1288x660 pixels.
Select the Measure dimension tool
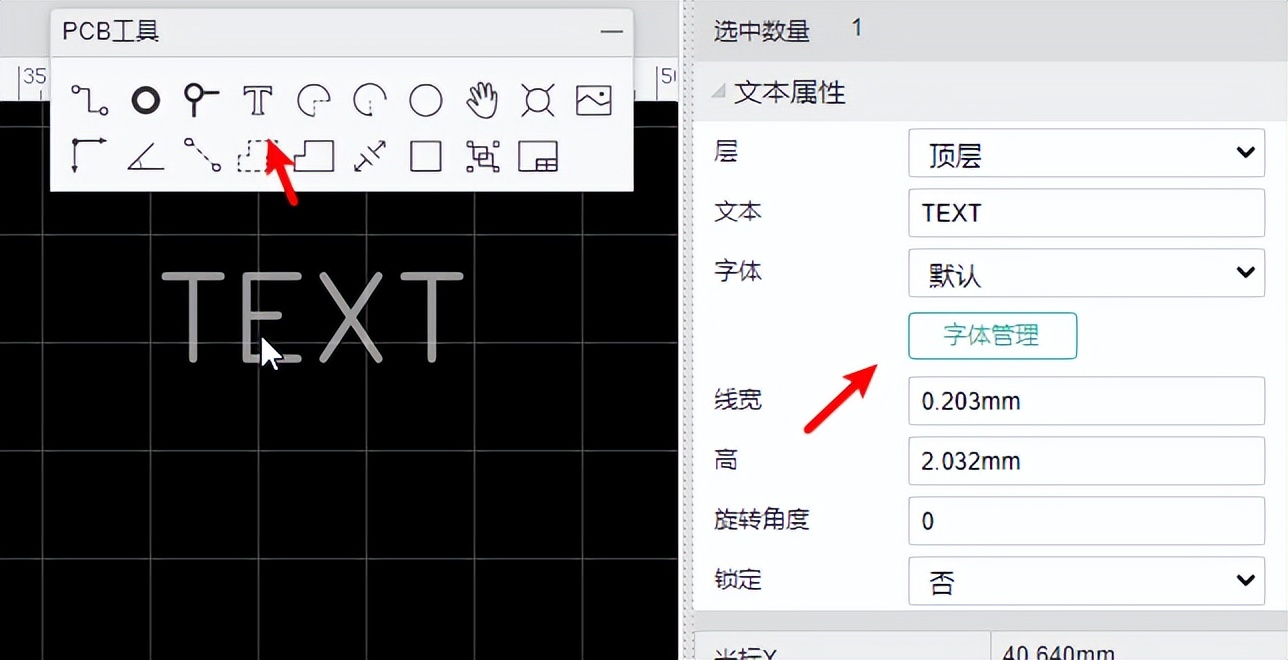pos(369,157)
